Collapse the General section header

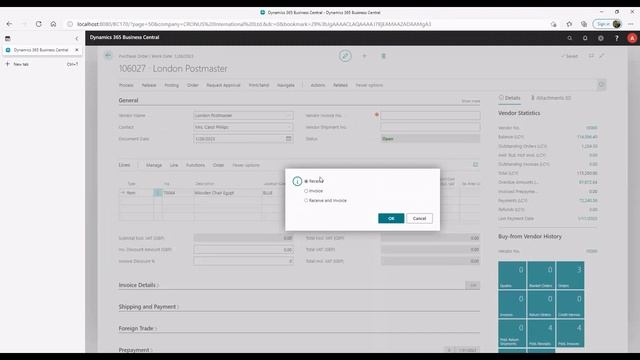point(129,100)
